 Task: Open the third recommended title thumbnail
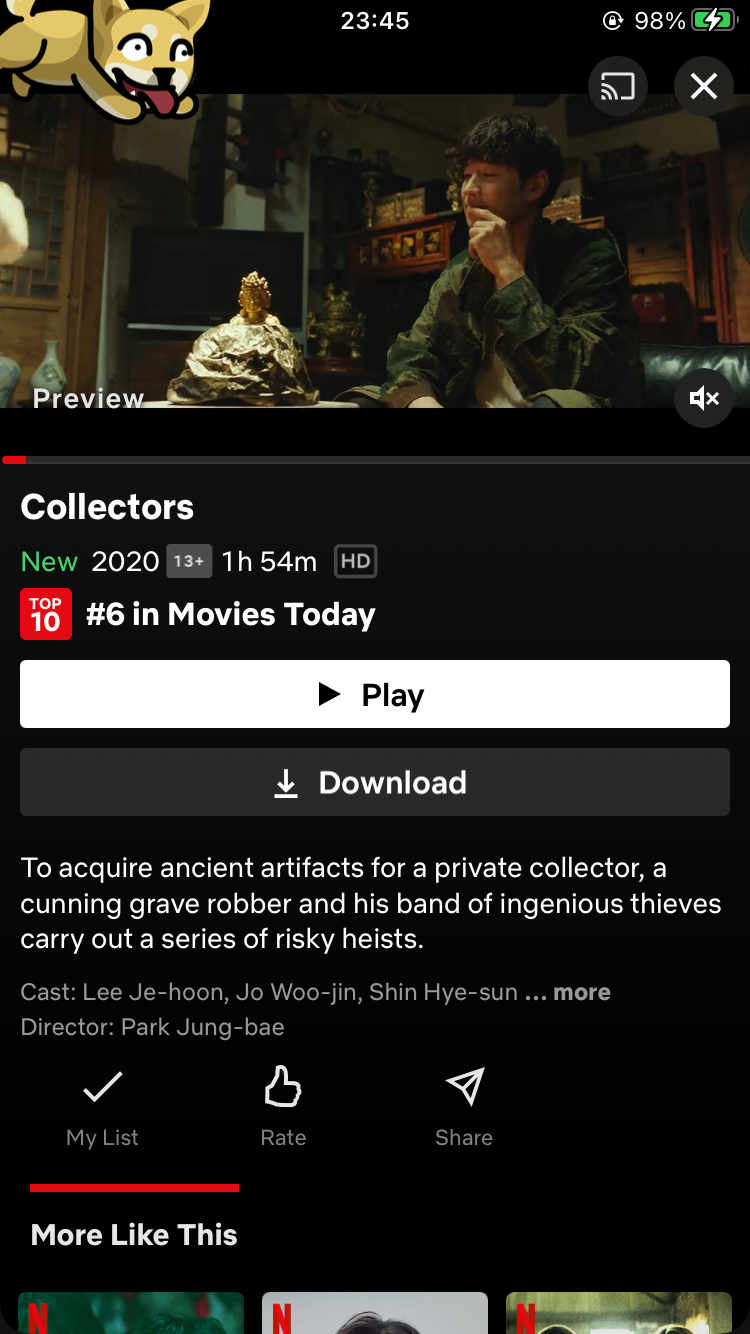619,1313
